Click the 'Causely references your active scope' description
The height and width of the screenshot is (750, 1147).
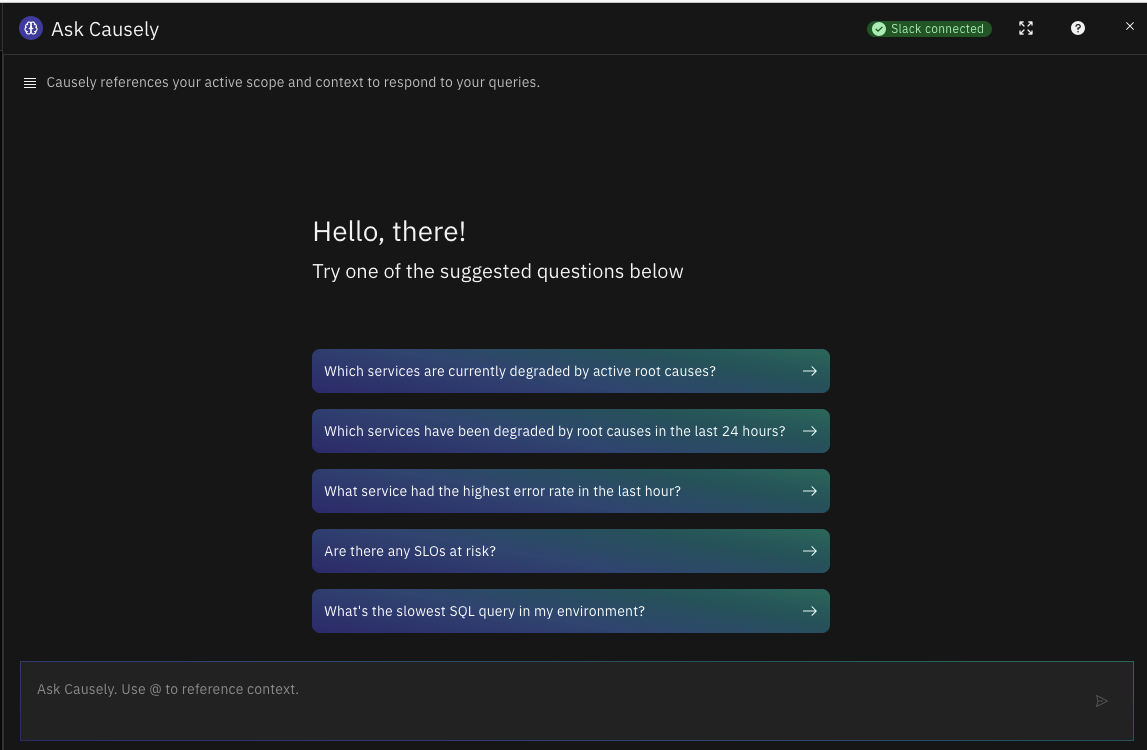pyautogui.click(x=293, y=83)
